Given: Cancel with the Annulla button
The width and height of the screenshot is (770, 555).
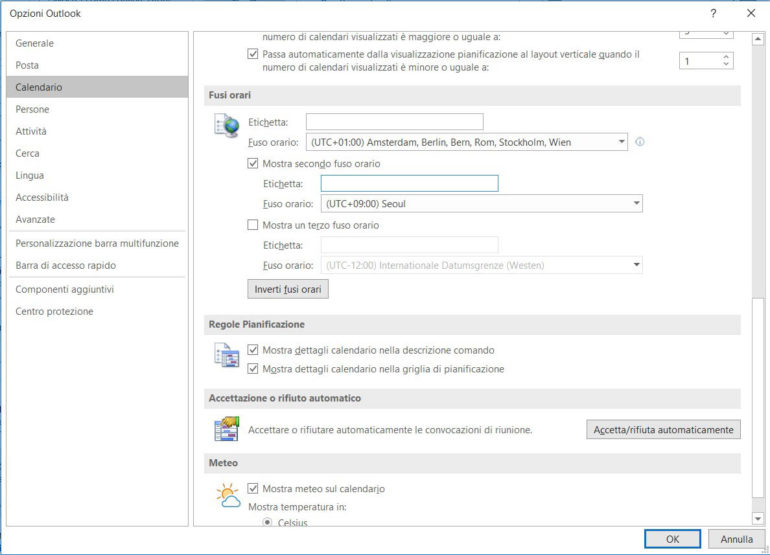Looking at the screenshot, I should click(736, 539).
